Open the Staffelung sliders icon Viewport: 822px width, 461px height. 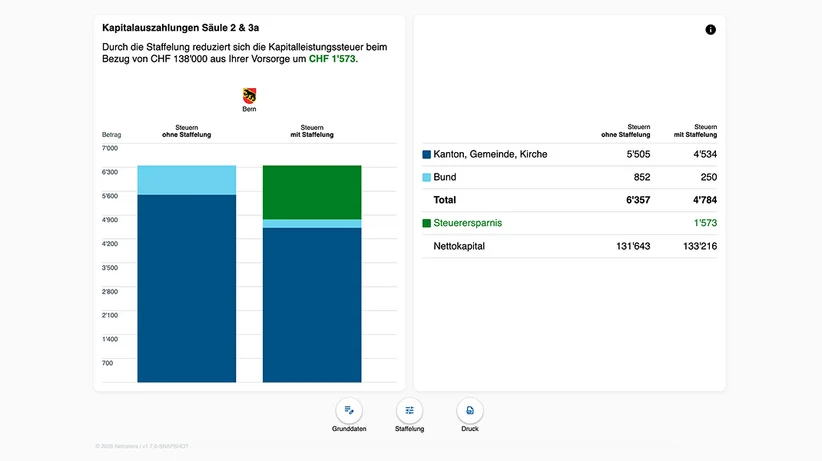[409, 411]
